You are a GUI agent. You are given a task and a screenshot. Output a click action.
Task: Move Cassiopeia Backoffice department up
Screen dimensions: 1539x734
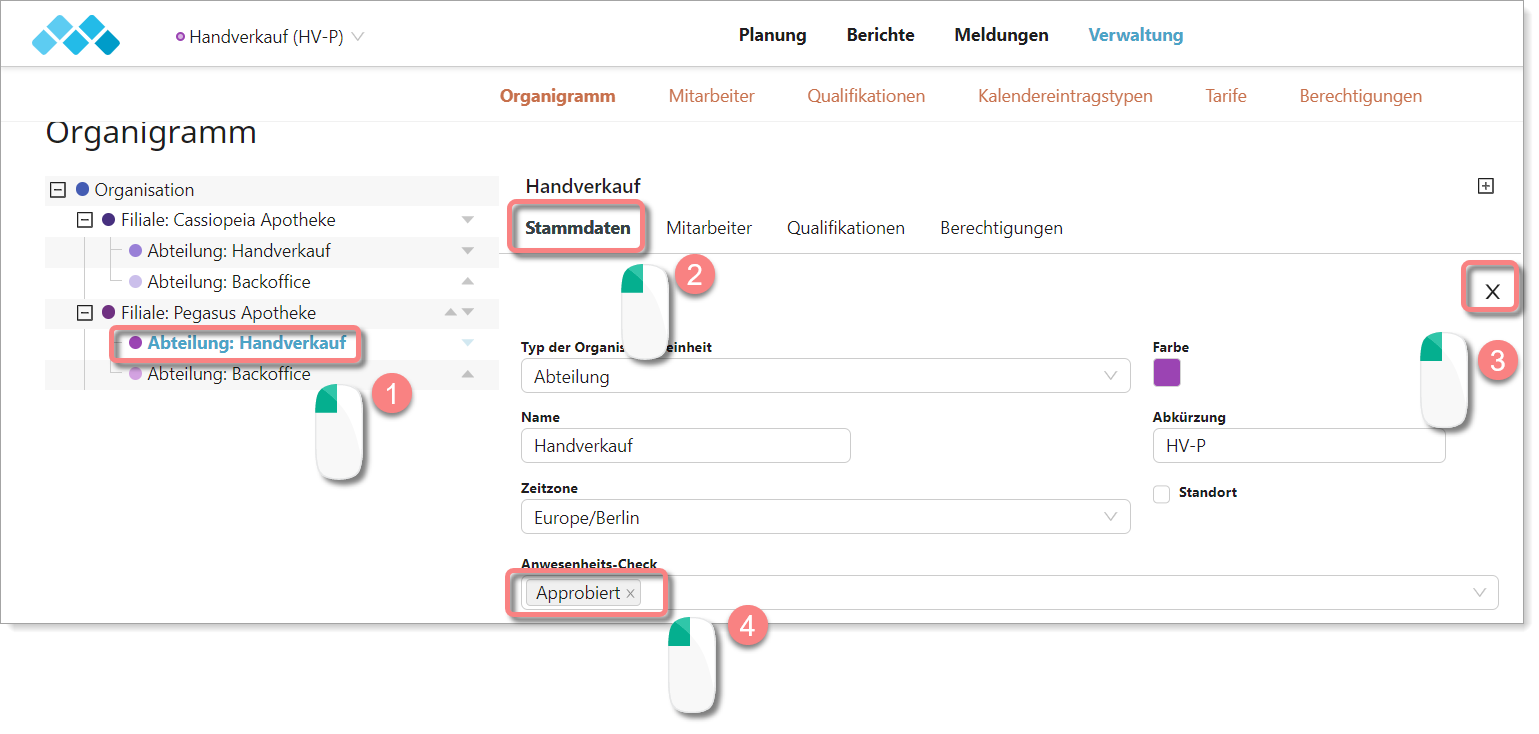click(467, 281)
